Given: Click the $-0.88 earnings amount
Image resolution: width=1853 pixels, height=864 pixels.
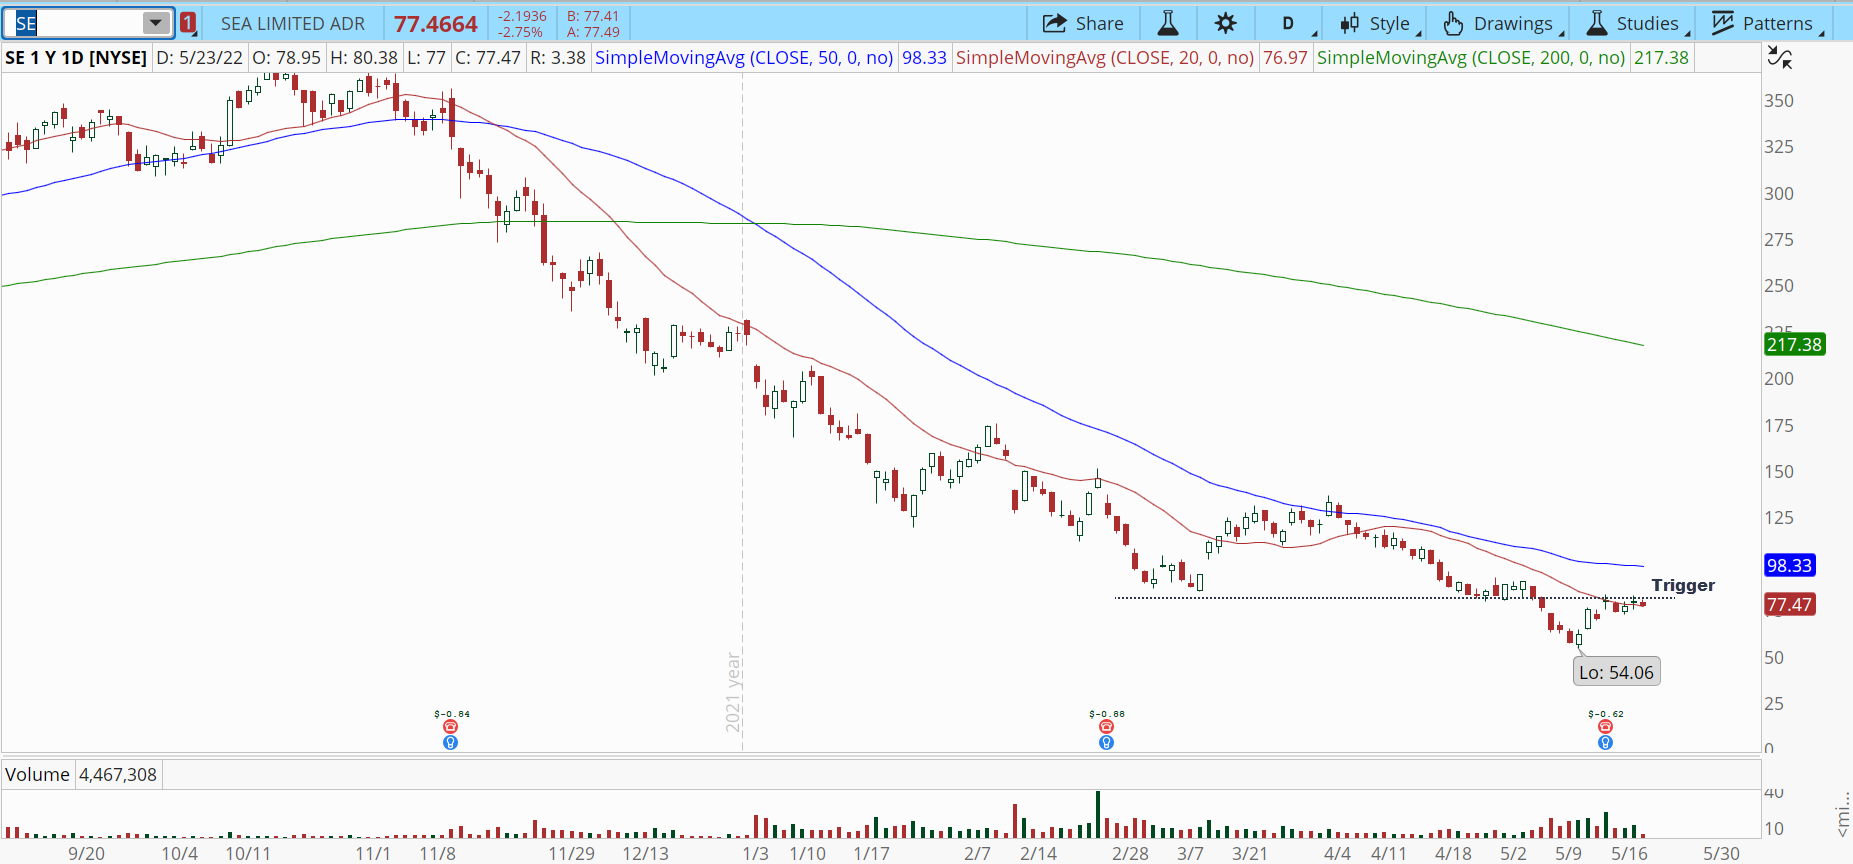Looking at the screenshot, I should (x=1107, y=714).
